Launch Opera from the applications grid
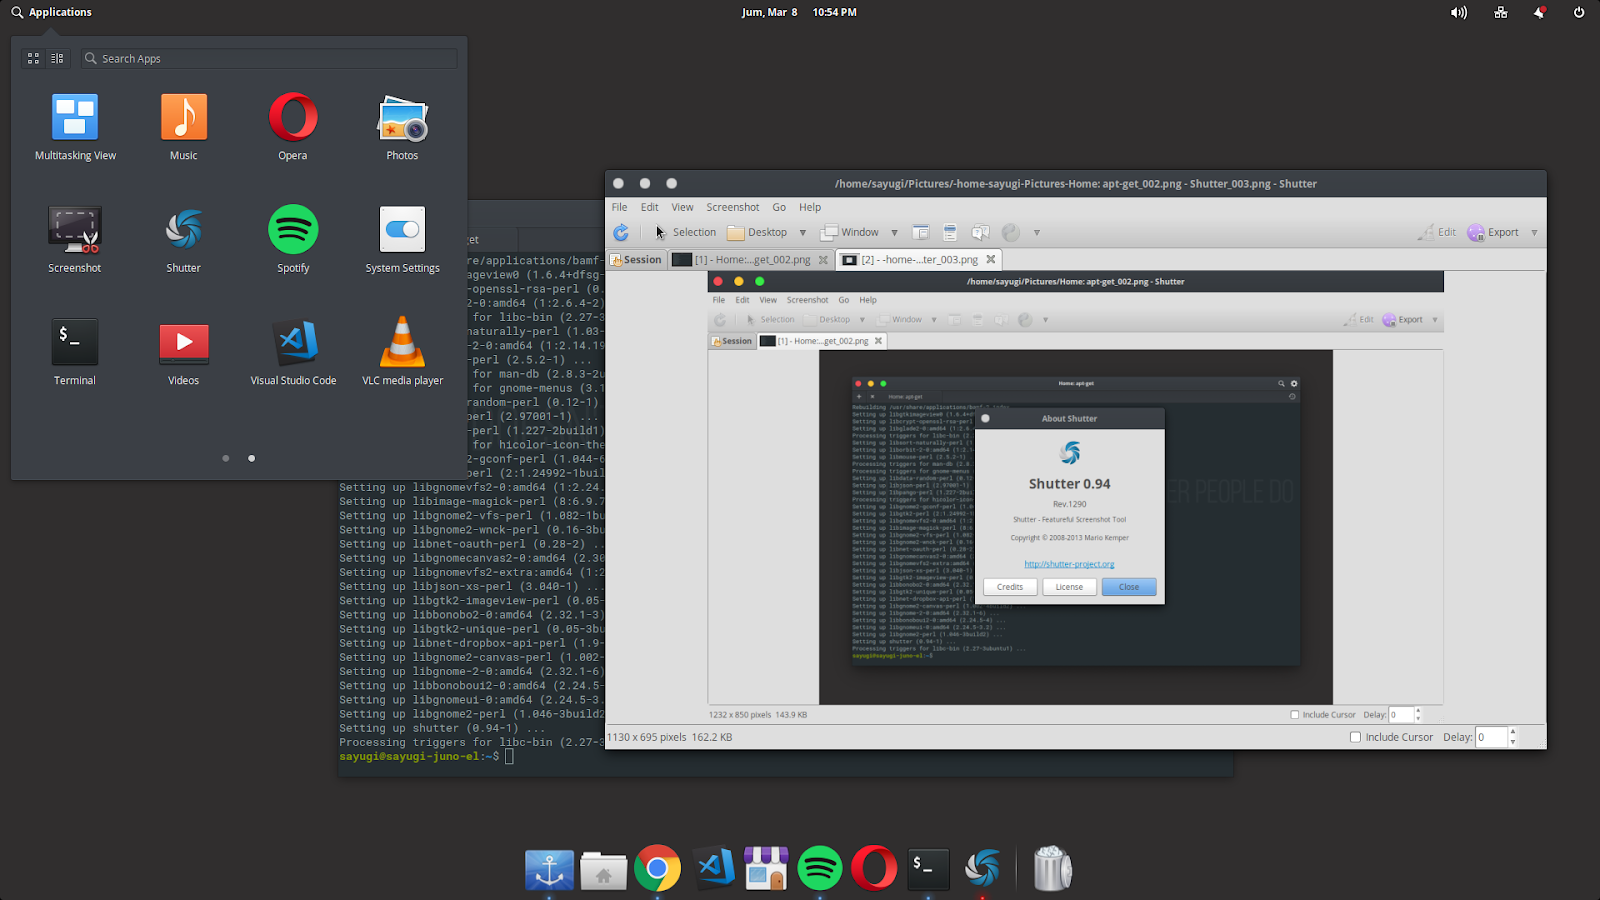Viewport: 1600px width, 900px height. [293, 127]
